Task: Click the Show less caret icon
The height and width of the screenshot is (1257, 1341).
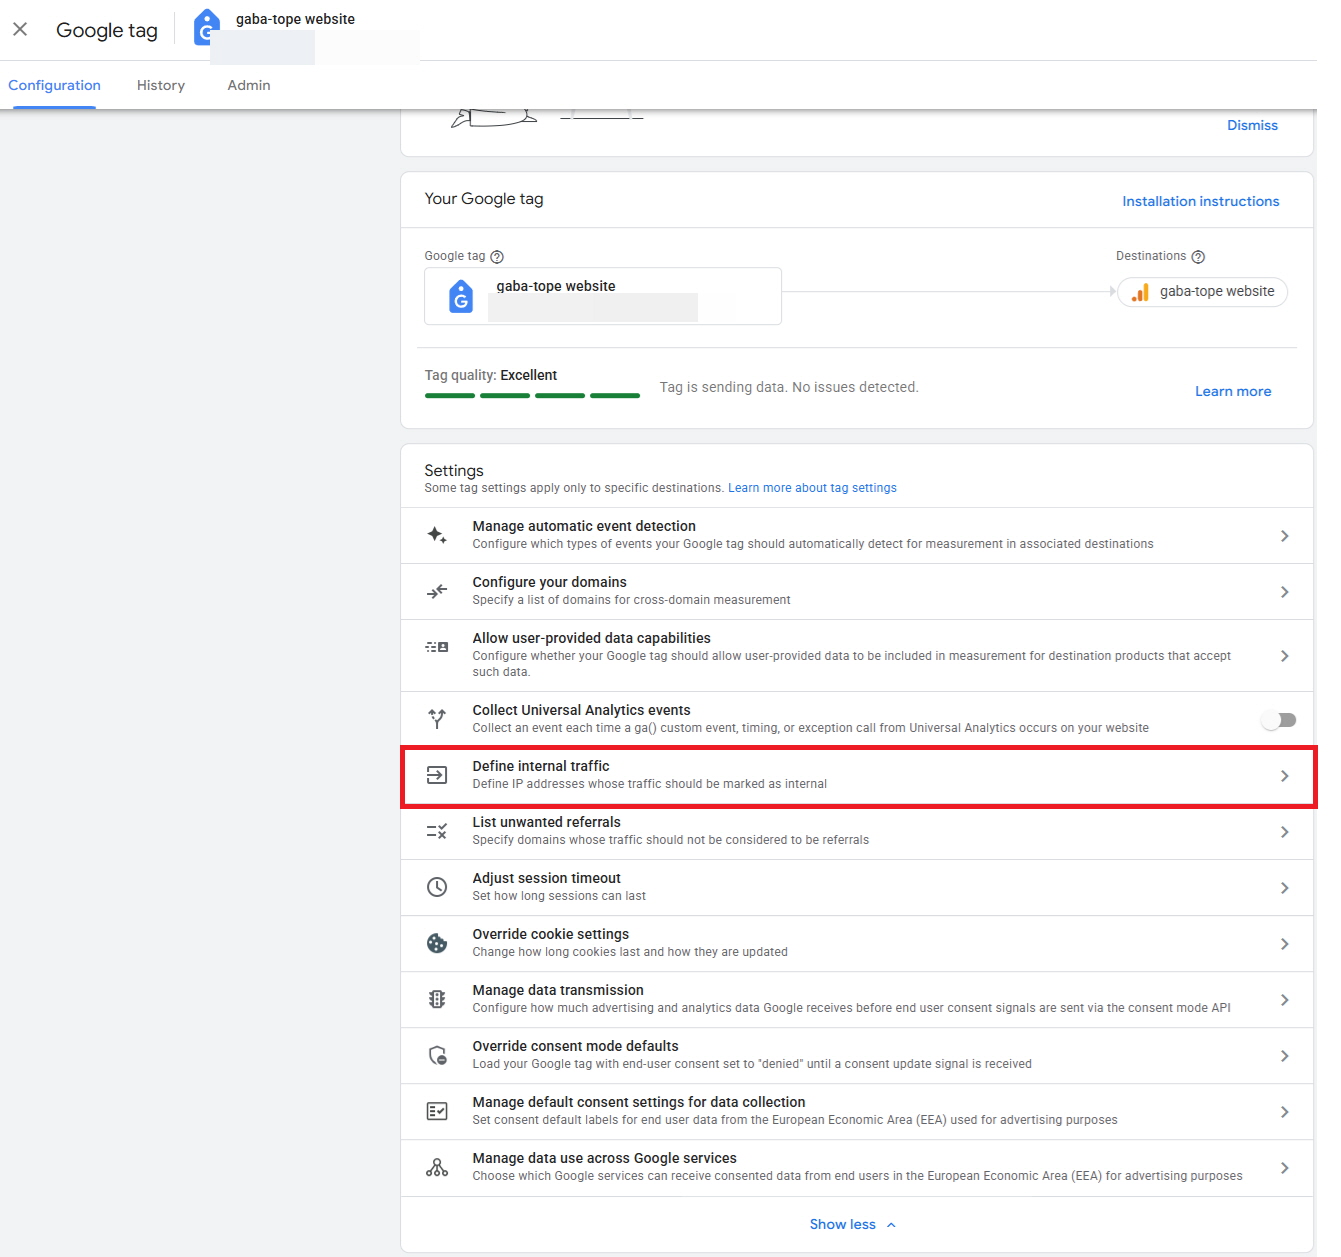Action: coord(891,1224)
